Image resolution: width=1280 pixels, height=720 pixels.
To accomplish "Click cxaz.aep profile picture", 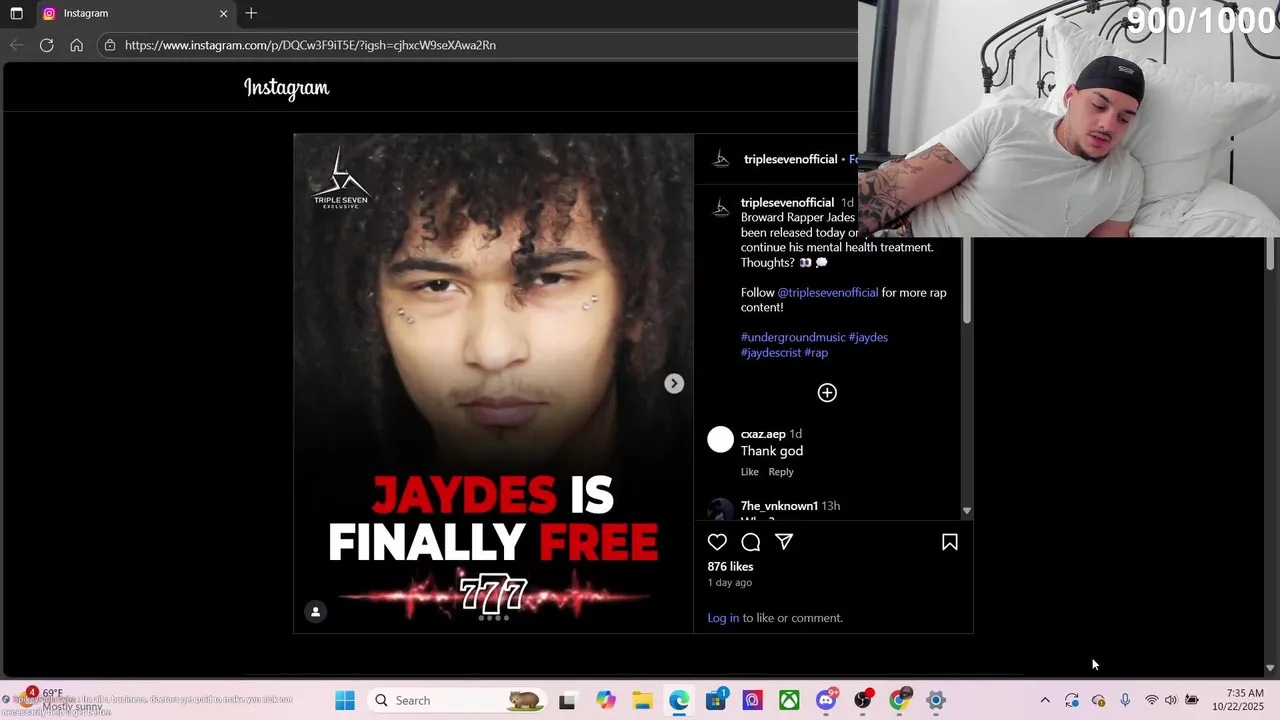I will (x=721, y=439).
